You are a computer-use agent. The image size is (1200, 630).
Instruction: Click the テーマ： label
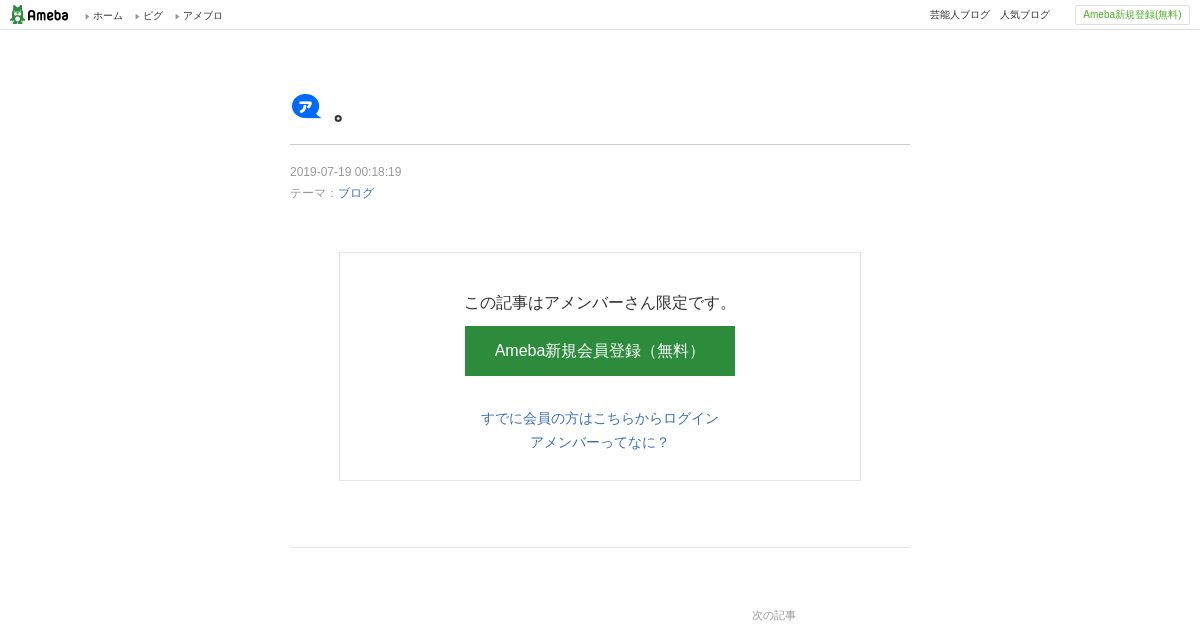pos(314,193)
